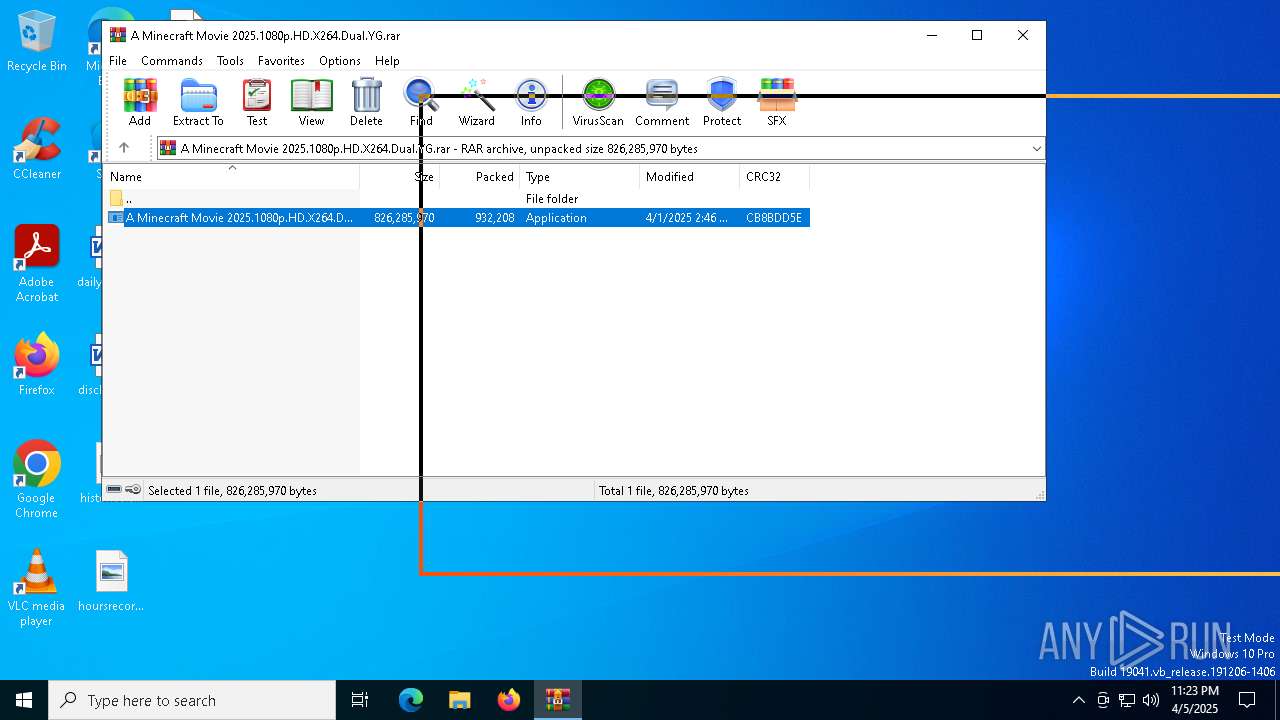Viewport: 1280px width, 720px height.
Task: Open Task View on taskbar
Action: click(360, 700)
